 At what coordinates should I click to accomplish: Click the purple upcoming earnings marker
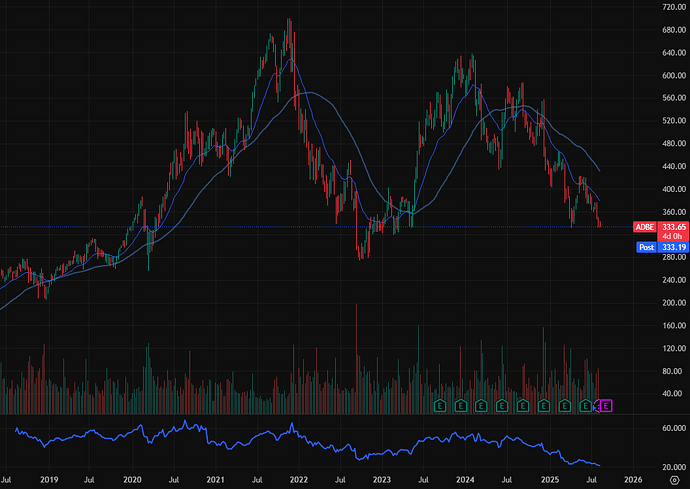pyautogui.click(x=606, y=405)
